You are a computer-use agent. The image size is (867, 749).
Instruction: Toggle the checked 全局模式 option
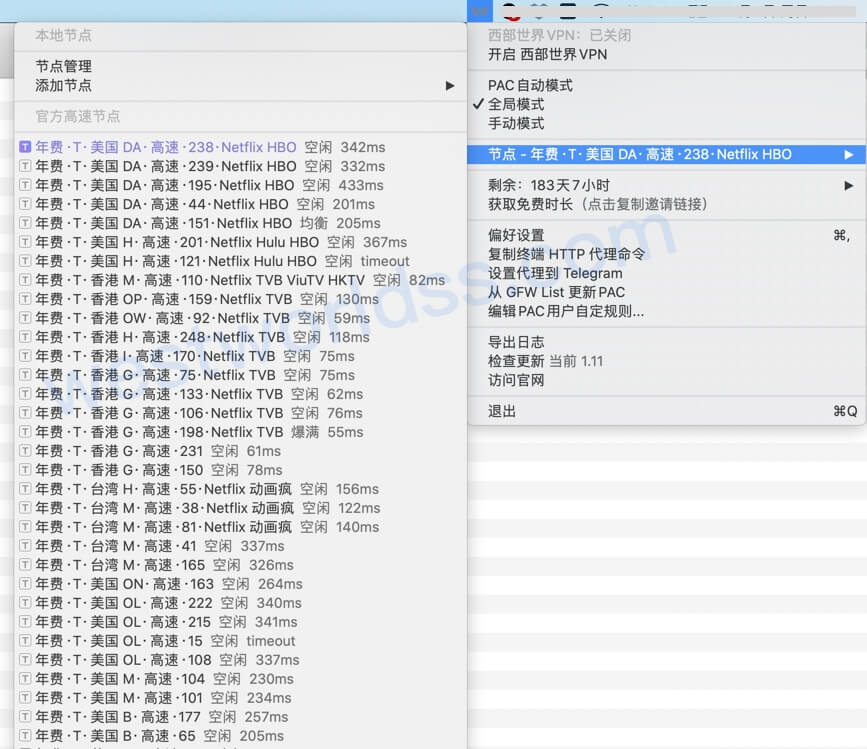click(528, 106)
